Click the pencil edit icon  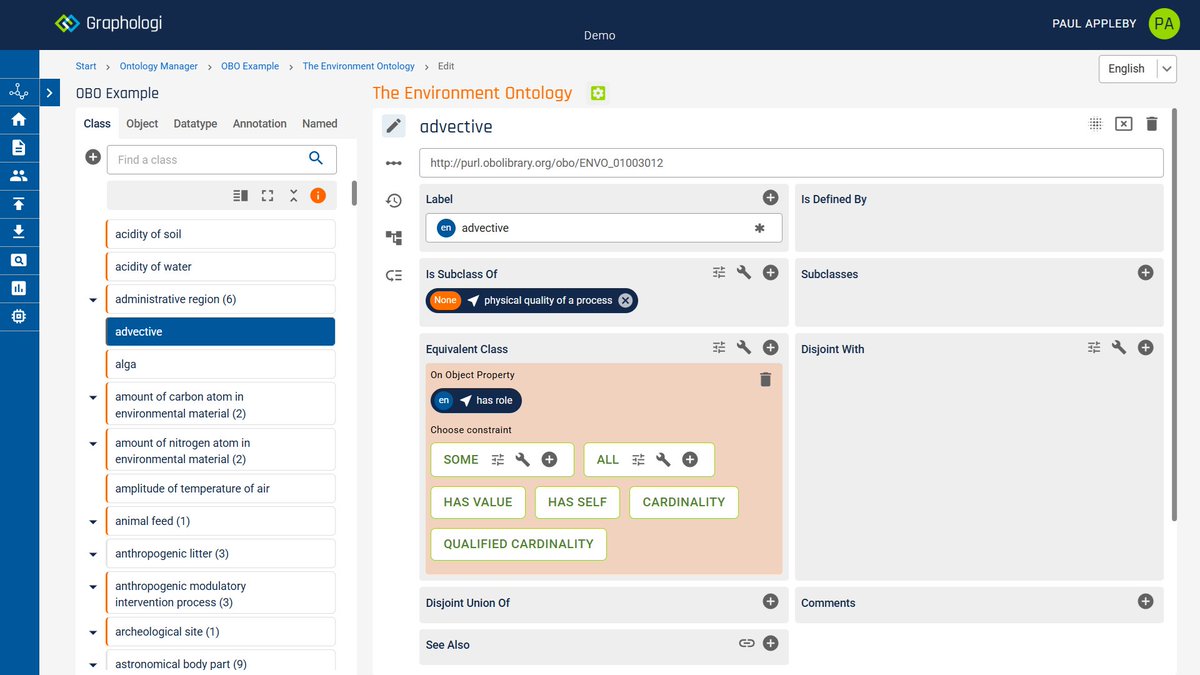394,126
